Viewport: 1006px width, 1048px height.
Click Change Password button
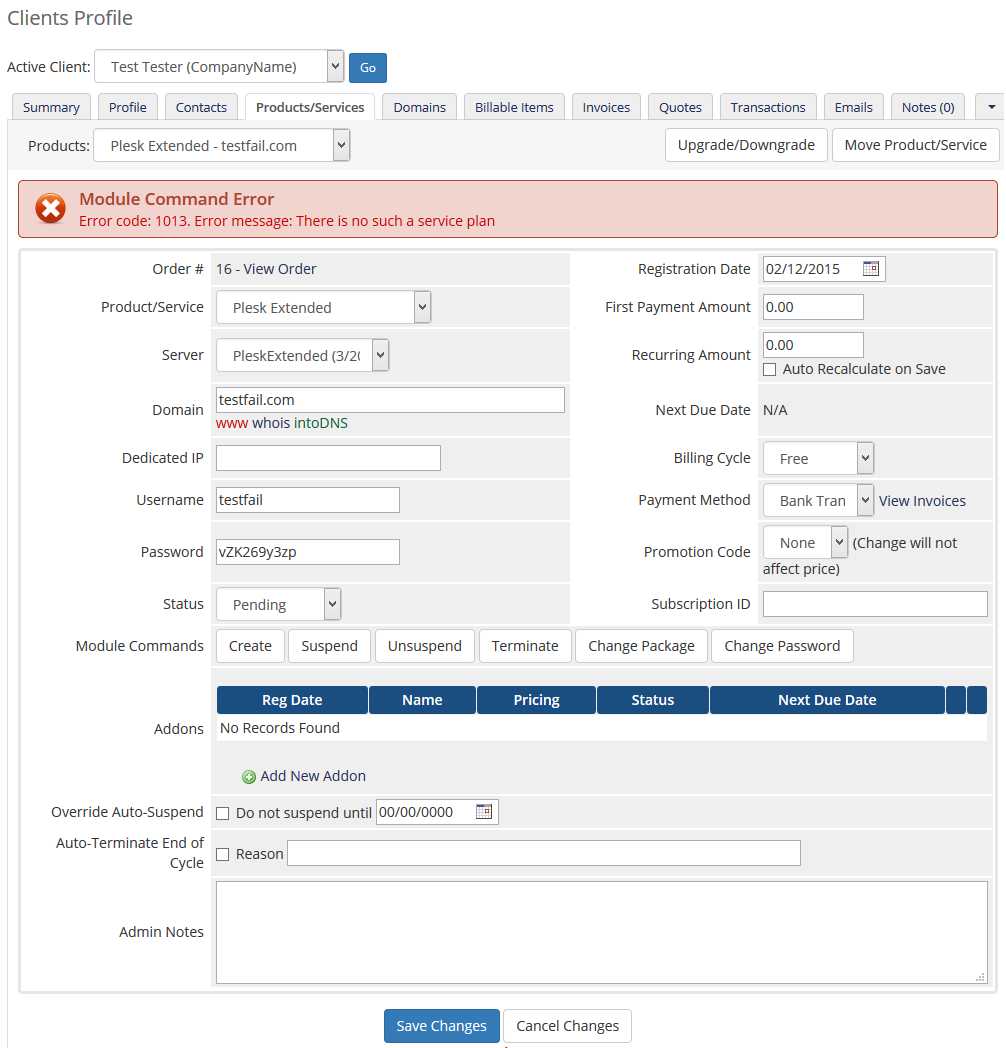tap(782, 646)
